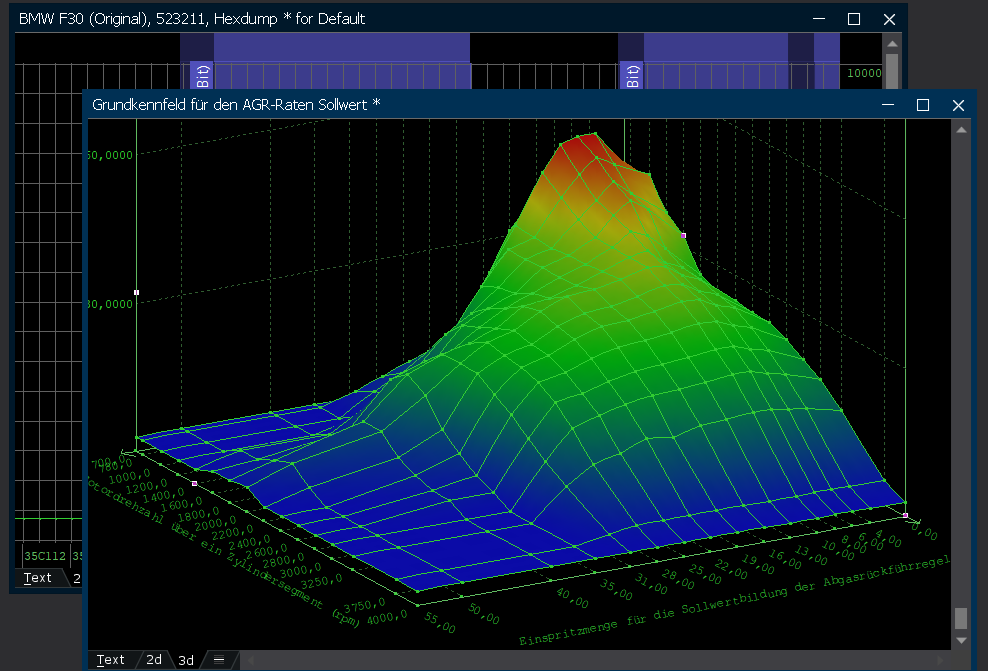
Task: Click the white marker on the left vertical axis
Action: tap(136, 293)
